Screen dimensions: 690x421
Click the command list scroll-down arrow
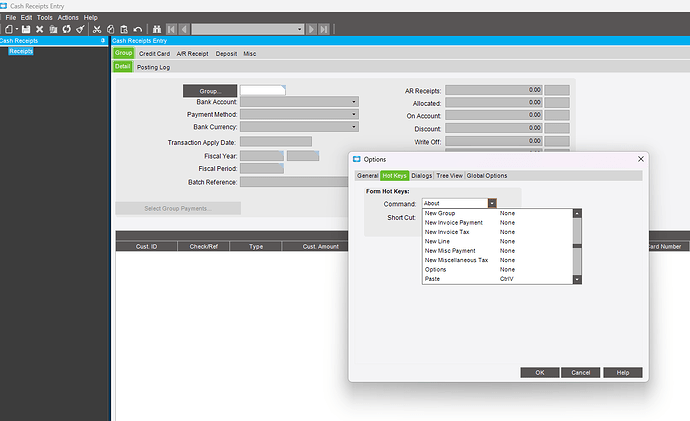click(x=577, y=279)
